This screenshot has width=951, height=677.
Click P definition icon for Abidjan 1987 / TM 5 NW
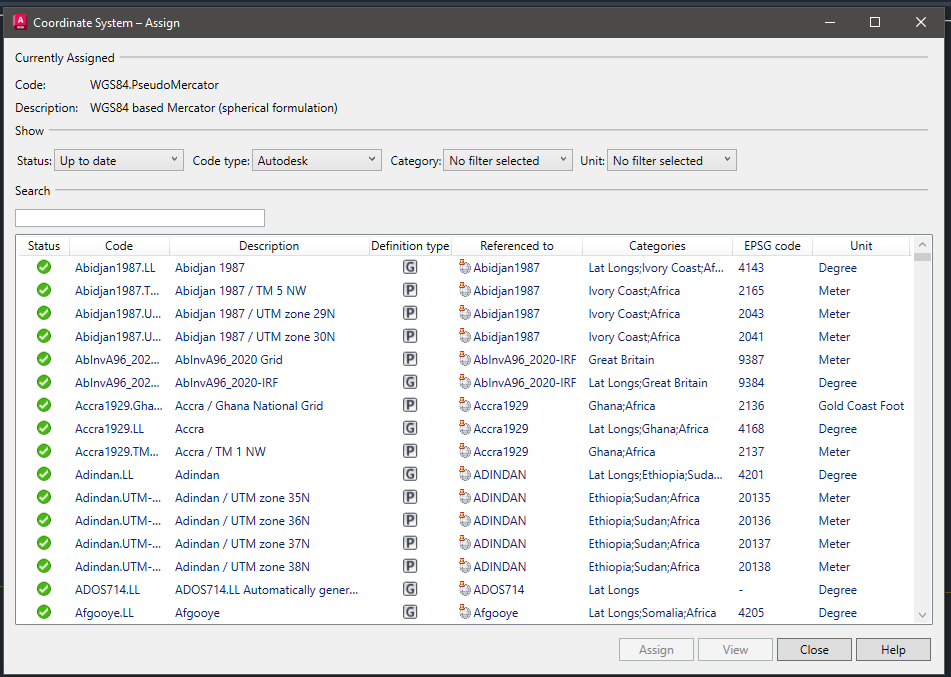[410, 290]
